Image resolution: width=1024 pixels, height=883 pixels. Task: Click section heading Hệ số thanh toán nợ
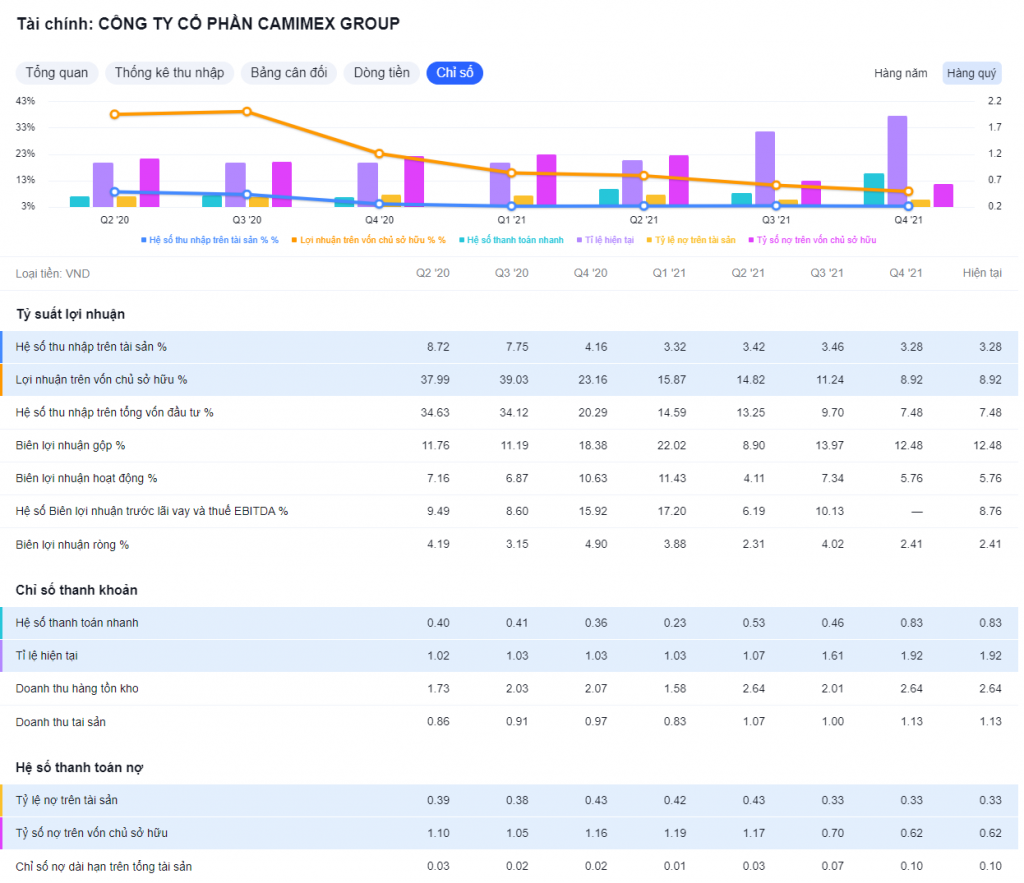pyautogui.click(x=79, y=767)
